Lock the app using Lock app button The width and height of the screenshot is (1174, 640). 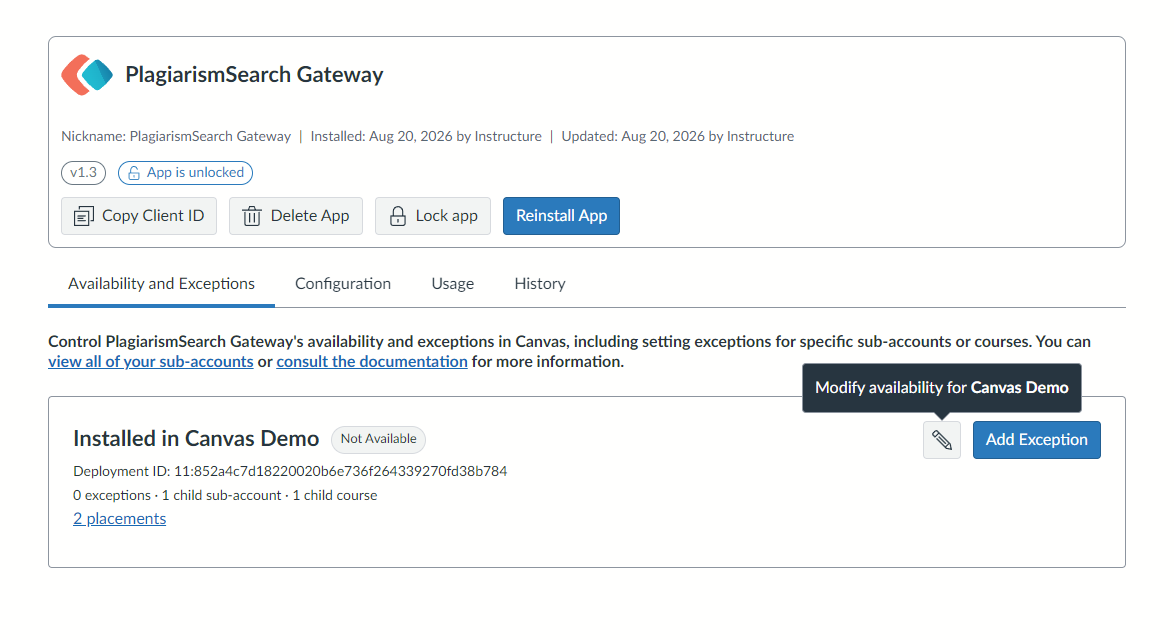click(433, 216)
